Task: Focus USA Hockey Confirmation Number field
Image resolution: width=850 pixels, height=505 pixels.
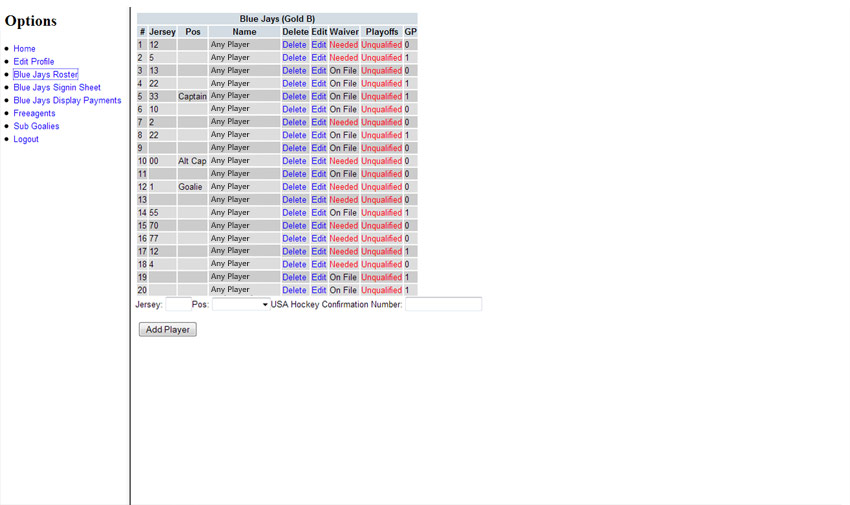Action: [443, 305]
